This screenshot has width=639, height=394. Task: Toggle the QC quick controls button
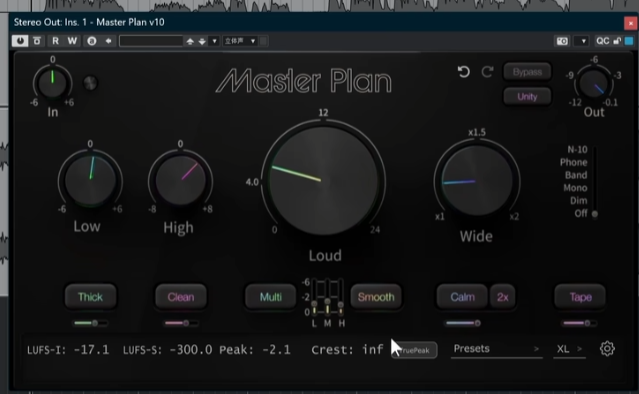tap(602, 41)
